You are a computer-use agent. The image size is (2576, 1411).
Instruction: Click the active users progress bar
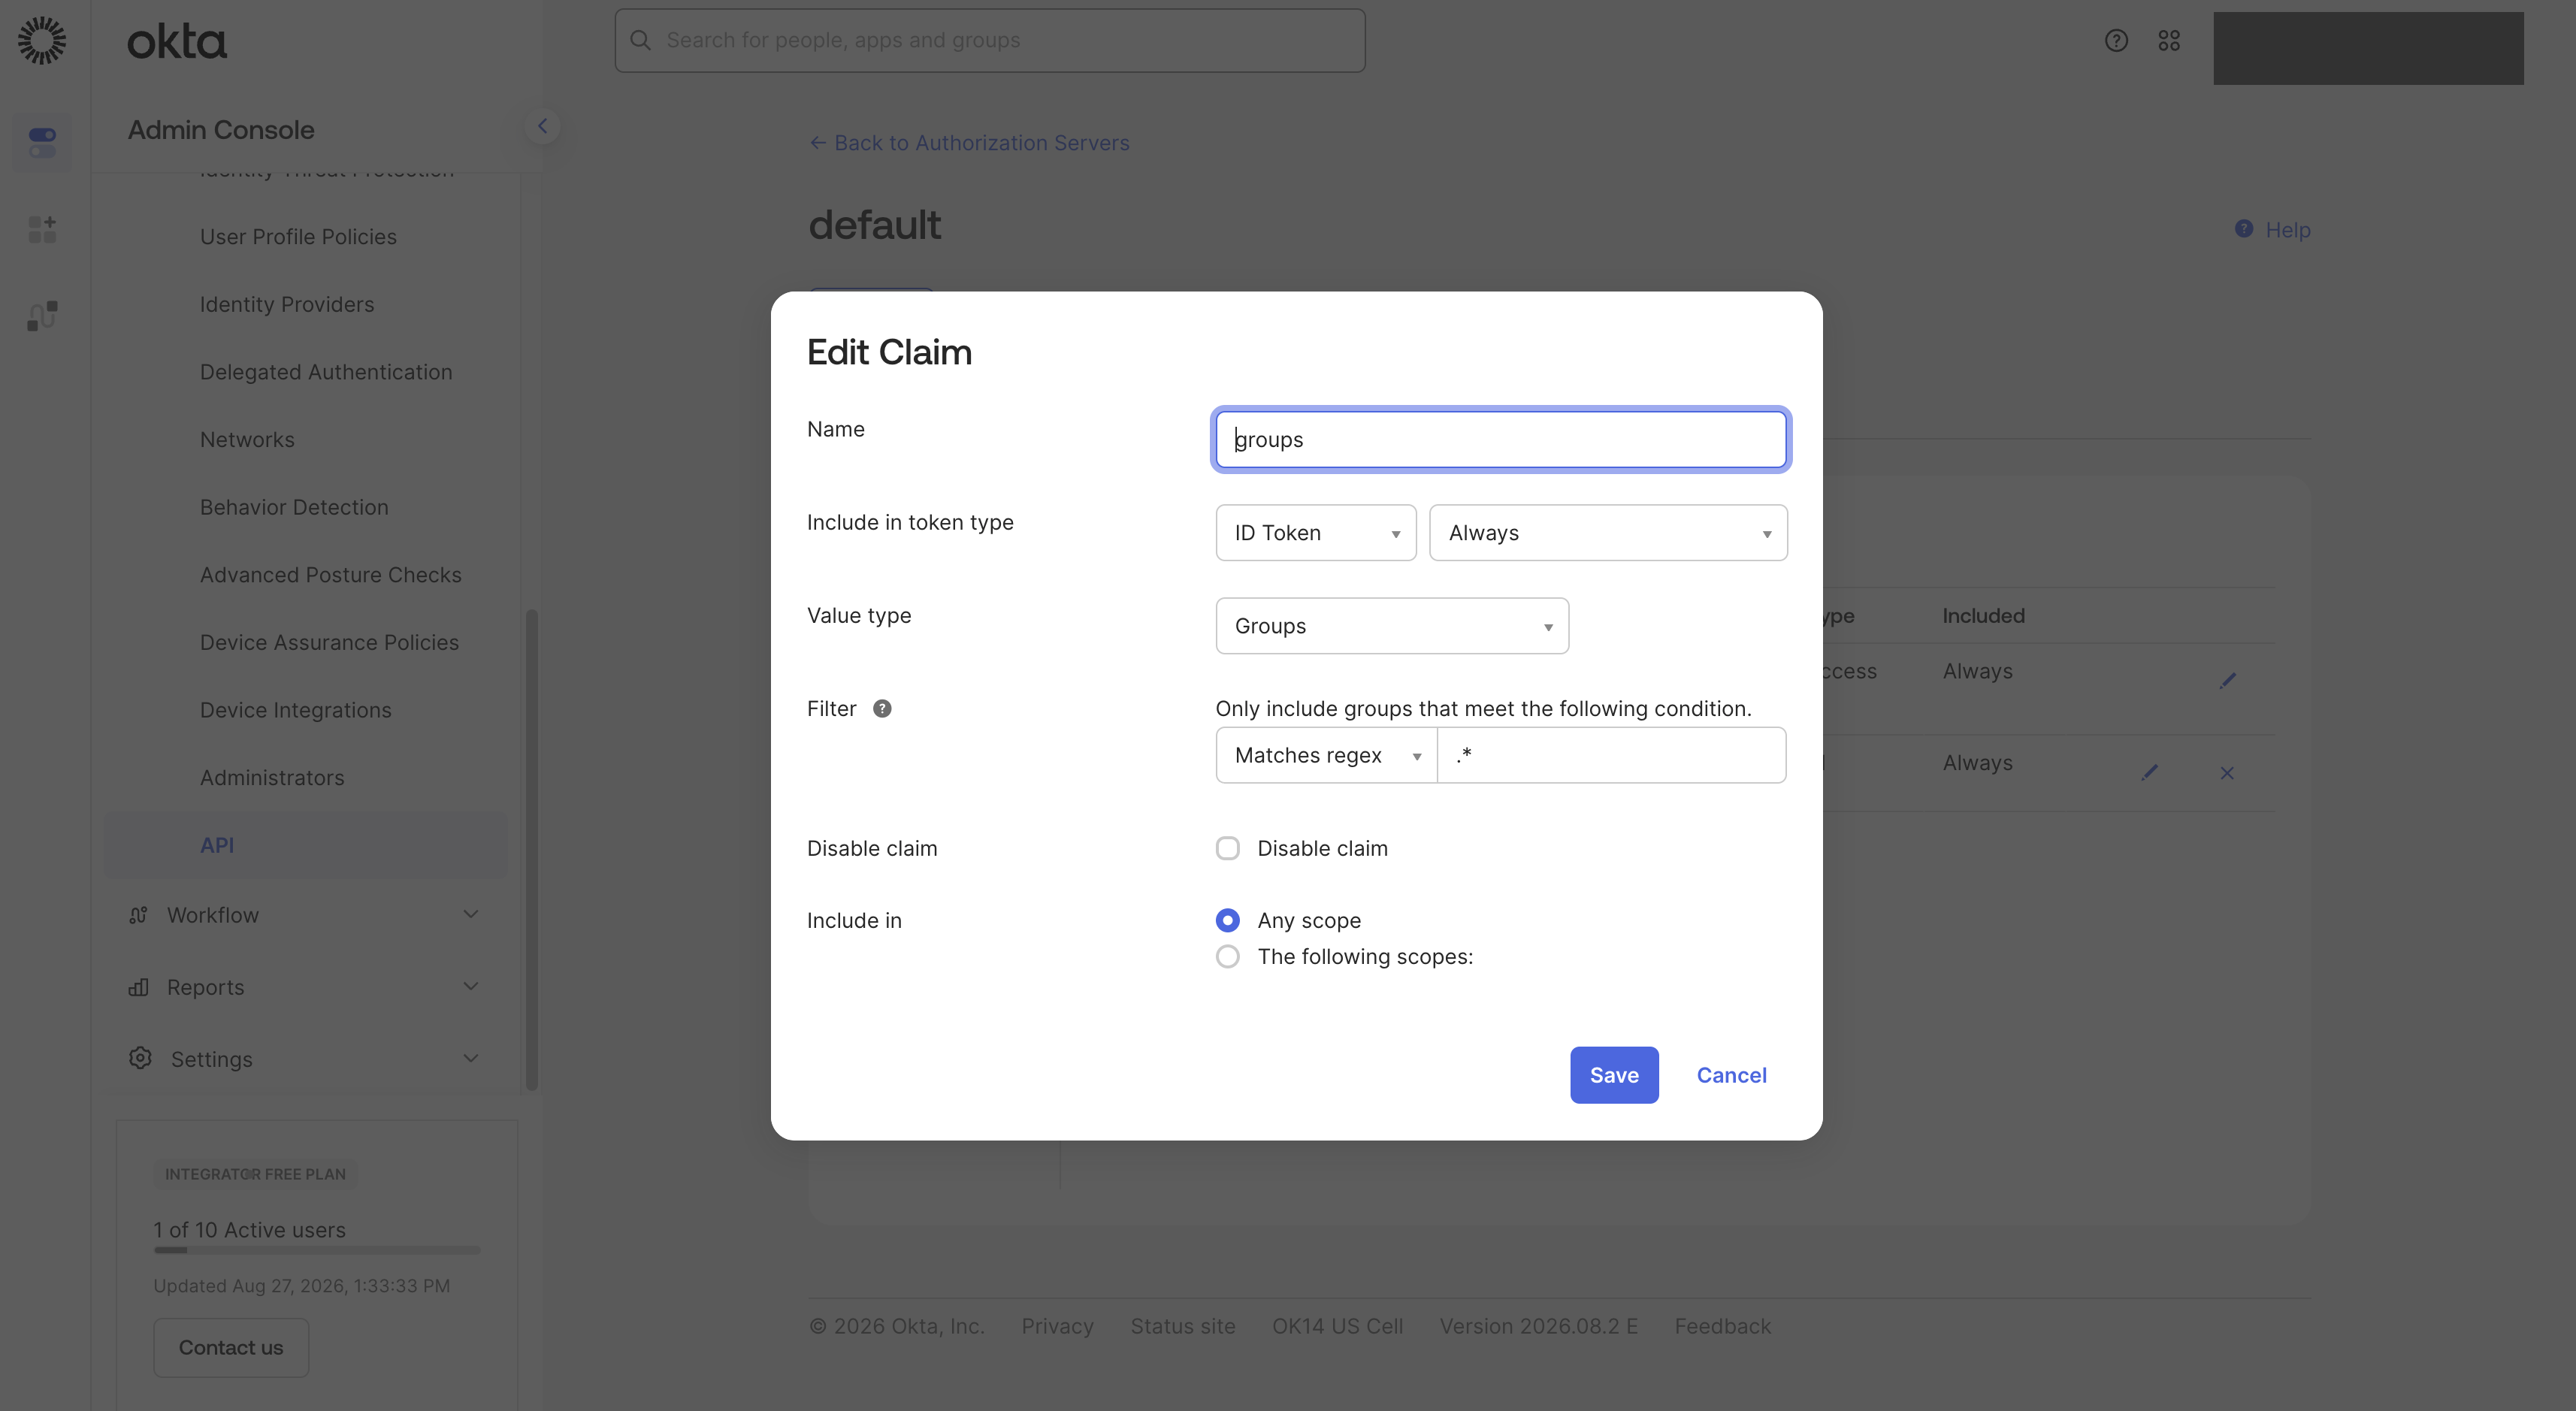[x=317, y=1250]
